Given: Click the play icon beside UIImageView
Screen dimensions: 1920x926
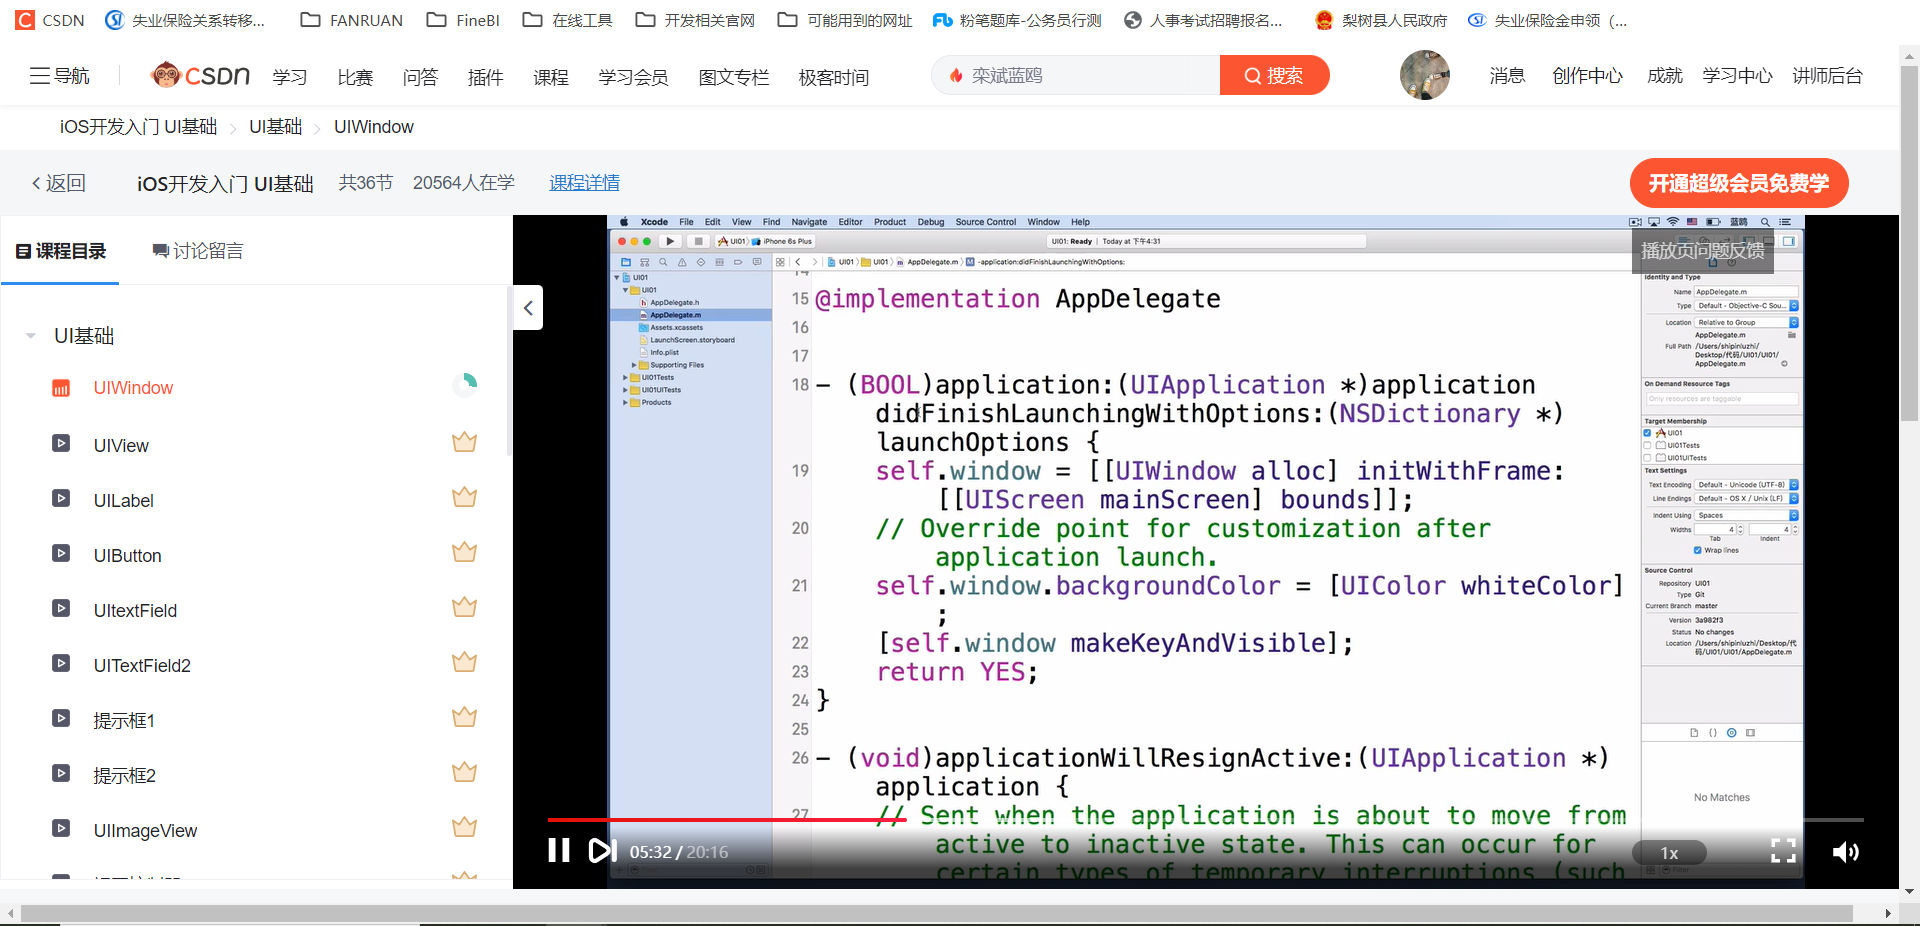Looking at the screenshot, I should click(x=61, y=828).
